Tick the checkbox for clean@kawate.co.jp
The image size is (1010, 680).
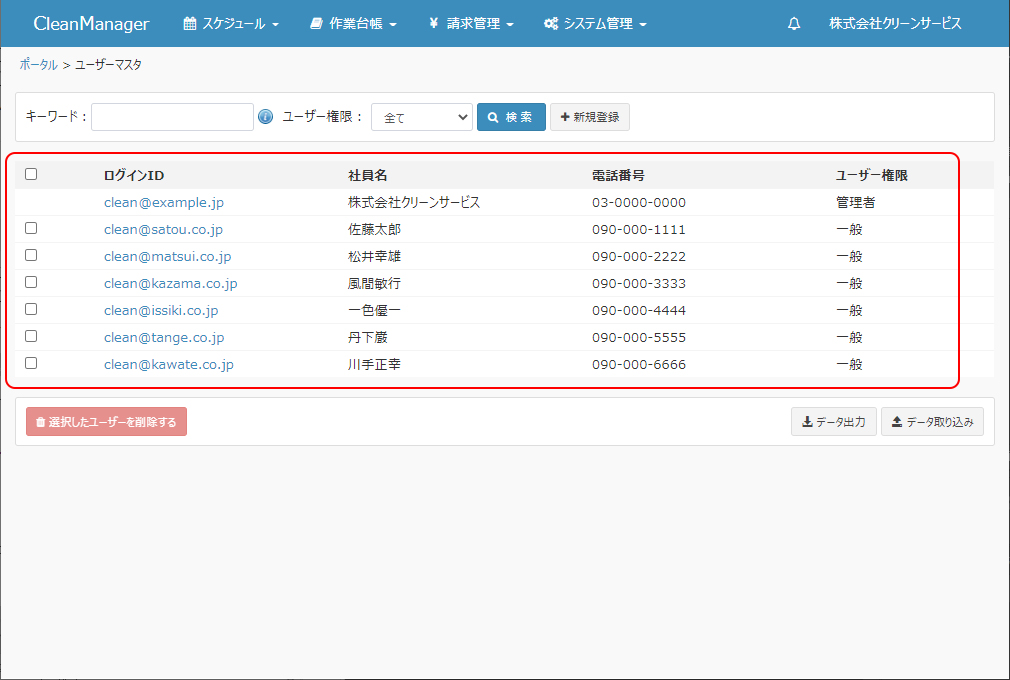31,363
